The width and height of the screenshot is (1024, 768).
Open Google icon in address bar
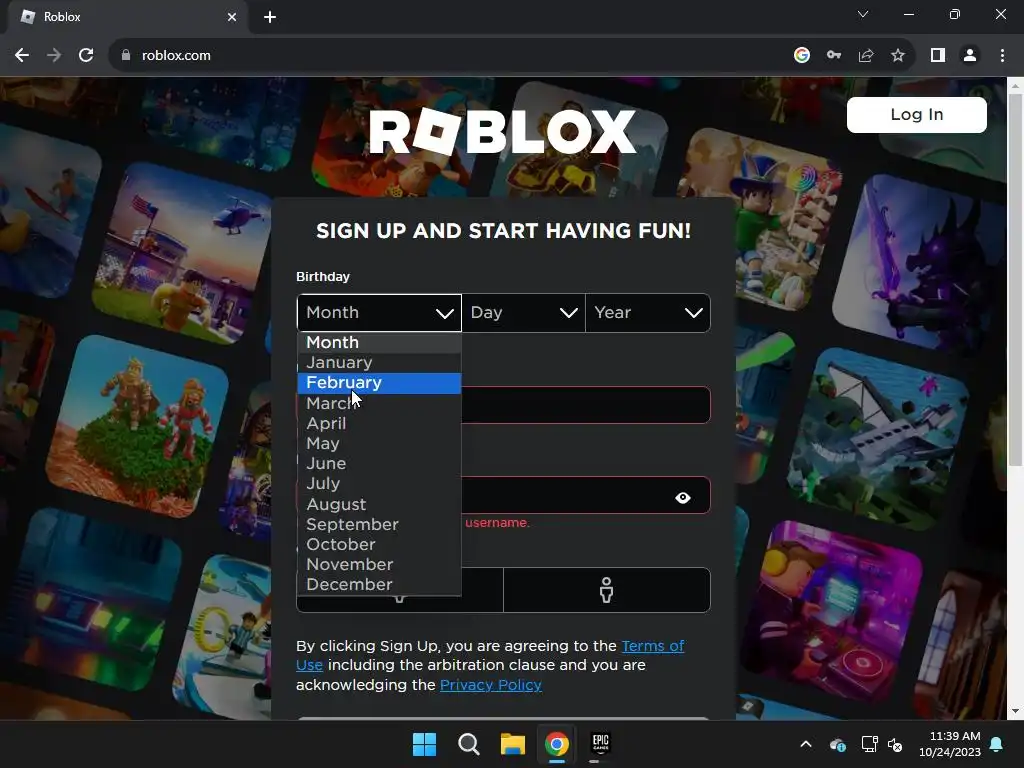click(x=802, y=56)
